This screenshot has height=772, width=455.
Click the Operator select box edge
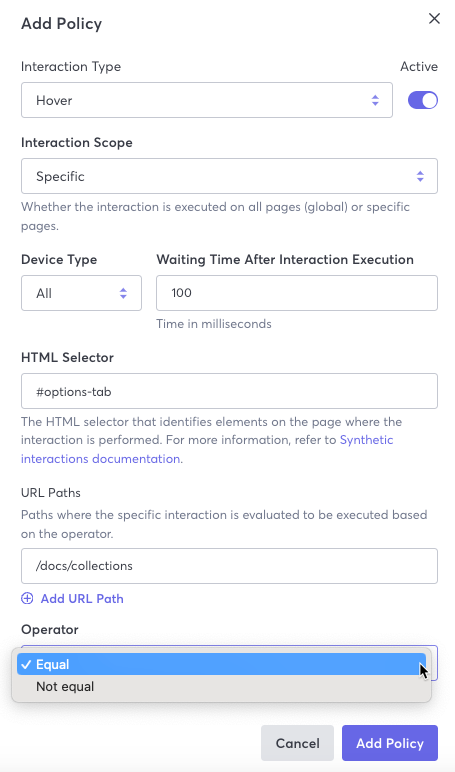click(x=434, y=663)
